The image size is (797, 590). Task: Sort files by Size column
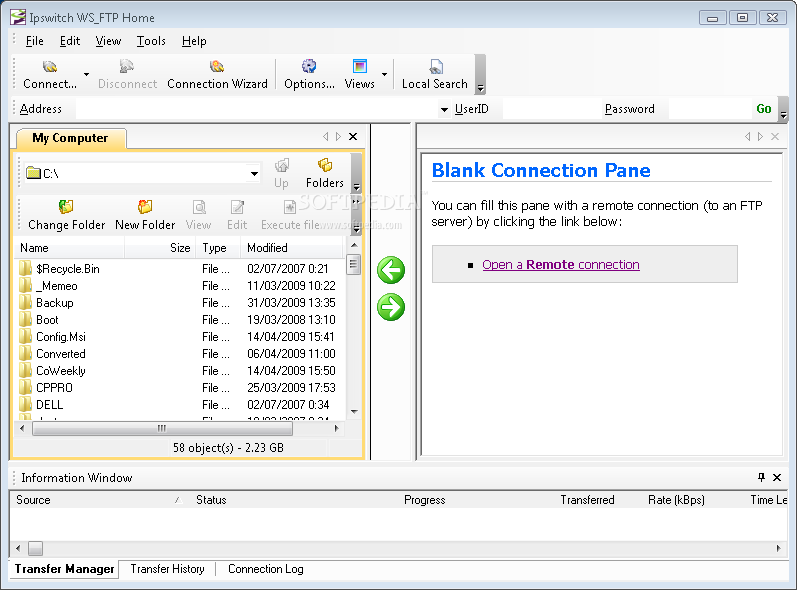pos(161,248)
